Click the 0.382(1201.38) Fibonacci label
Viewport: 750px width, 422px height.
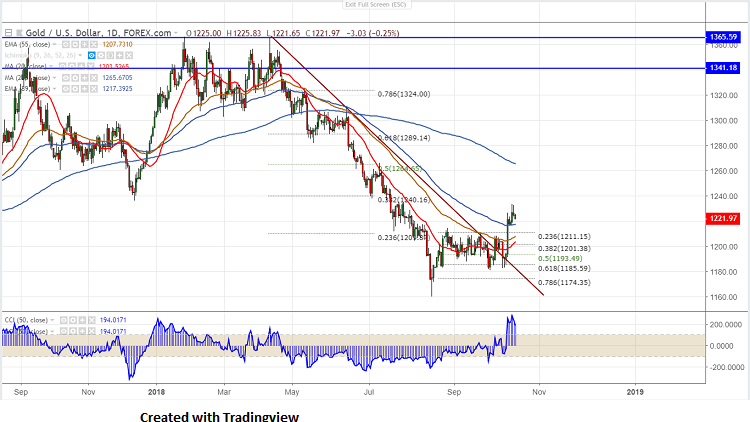point(564,249)
